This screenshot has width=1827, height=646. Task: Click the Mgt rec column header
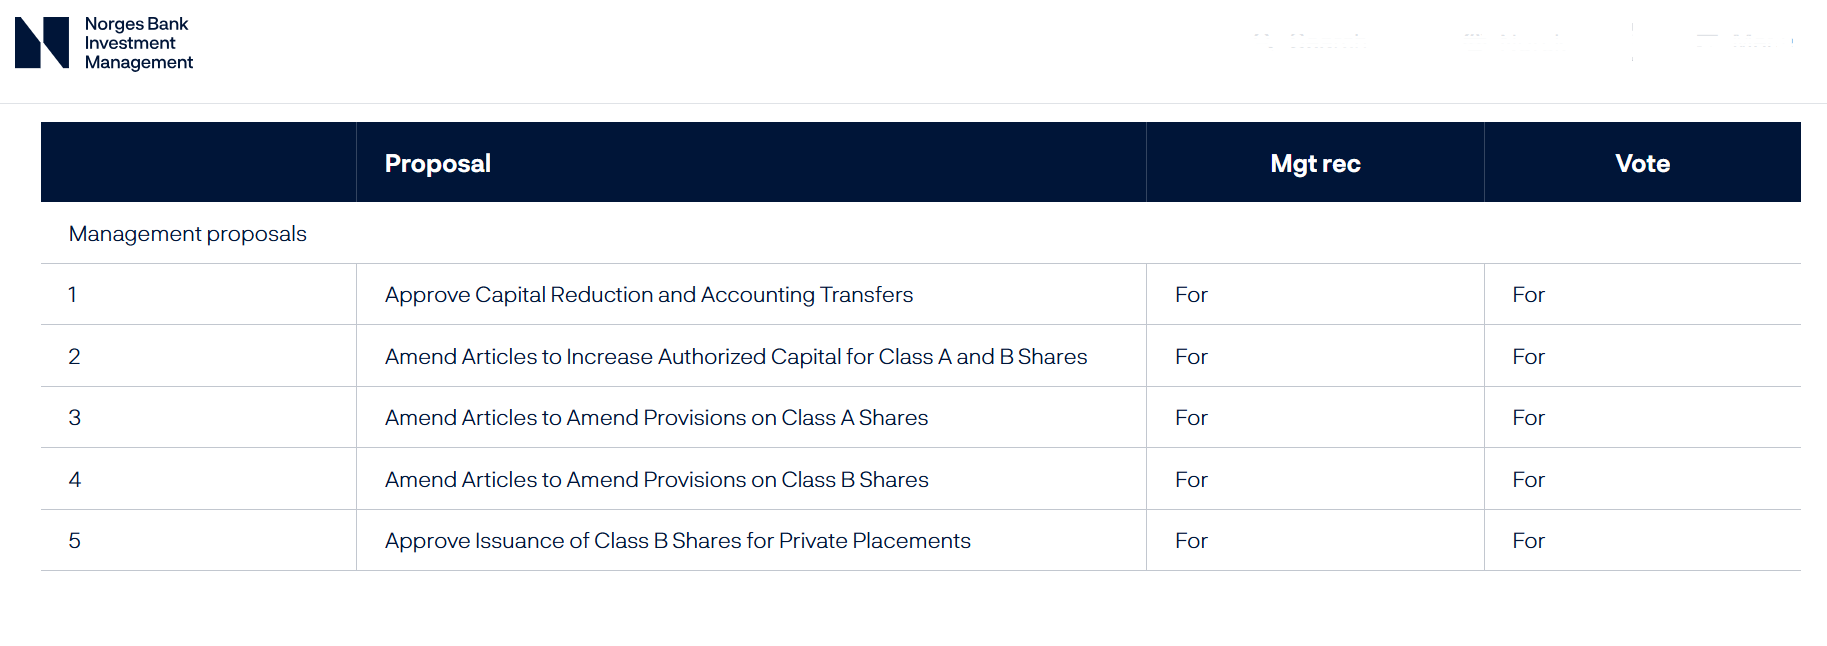click(1314, 161)
